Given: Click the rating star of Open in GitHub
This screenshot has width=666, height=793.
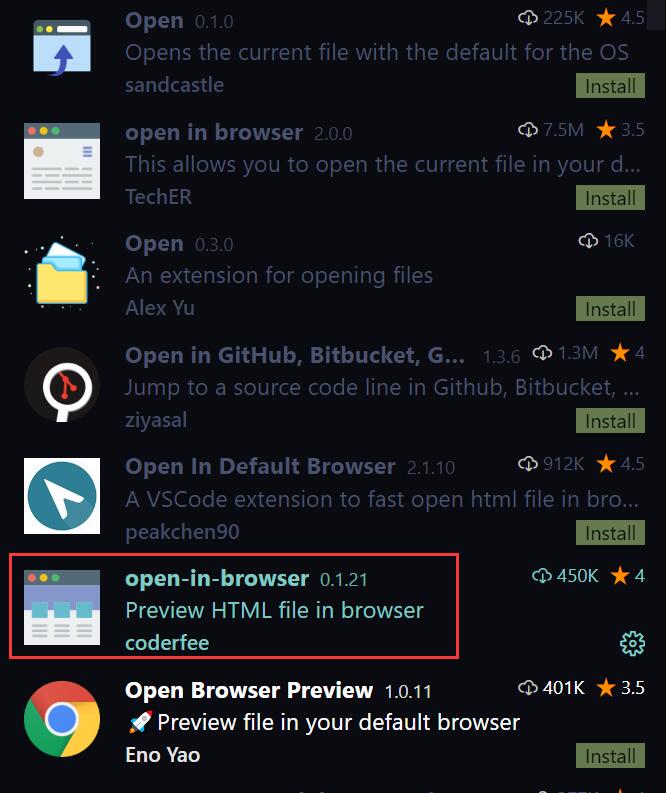Looking at the screenshot, I should pyautogui.click(x=620, y=352).
